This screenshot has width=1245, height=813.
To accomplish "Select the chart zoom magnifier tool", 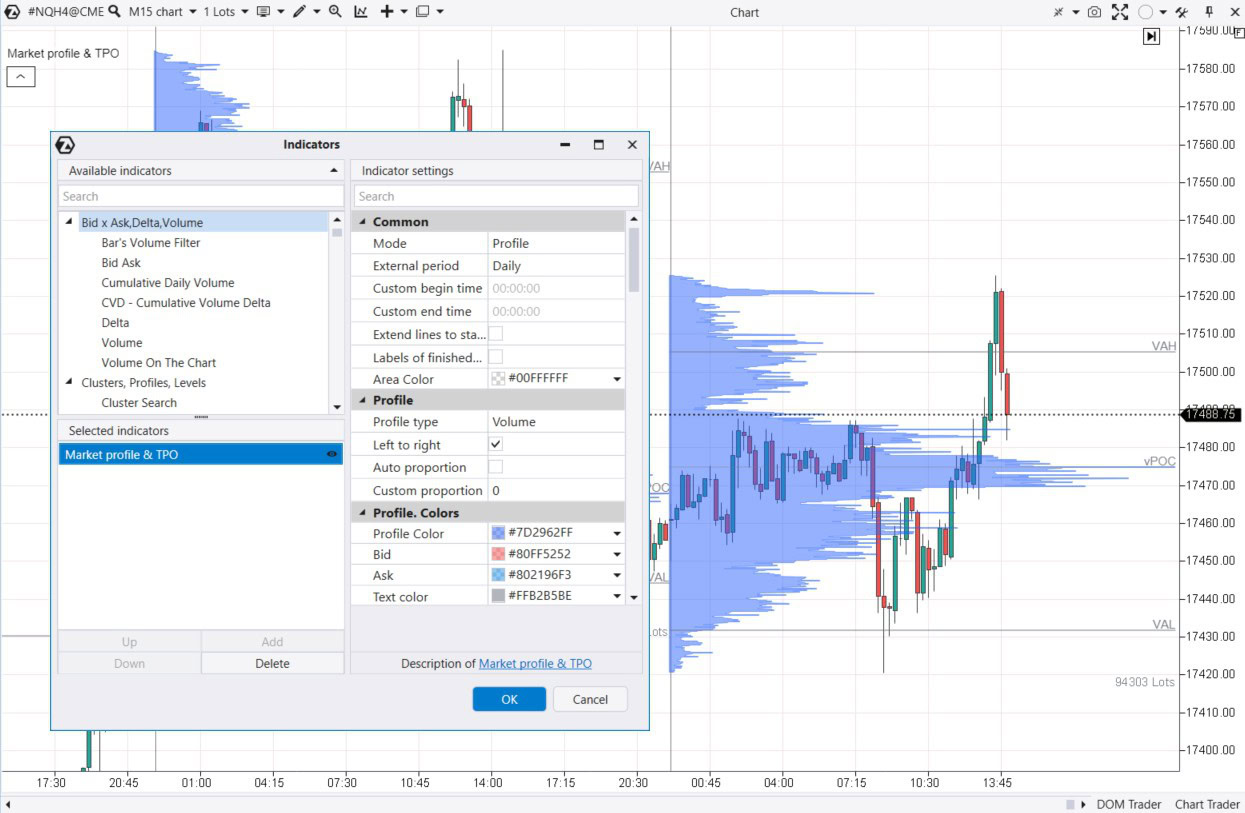I will pyautogui.click(x=335, y=12).
